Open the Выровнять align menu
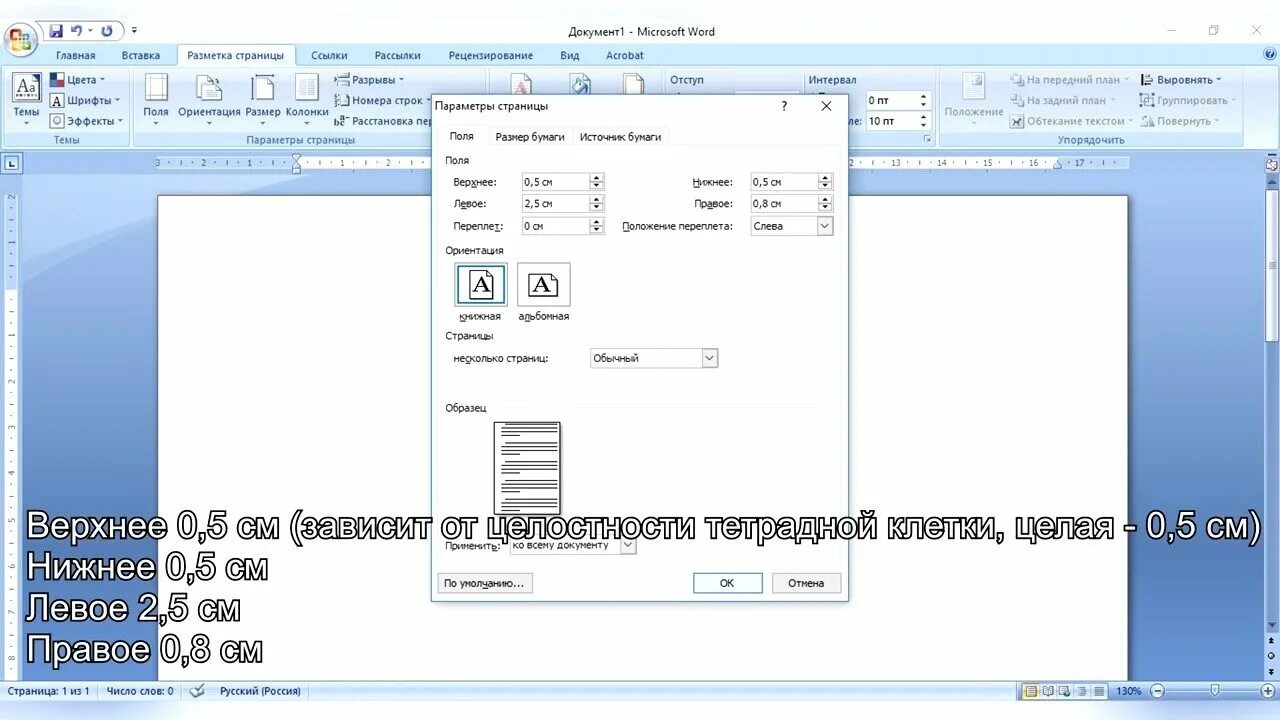This screenshot has width=1280, height=720. point(1181,80)
